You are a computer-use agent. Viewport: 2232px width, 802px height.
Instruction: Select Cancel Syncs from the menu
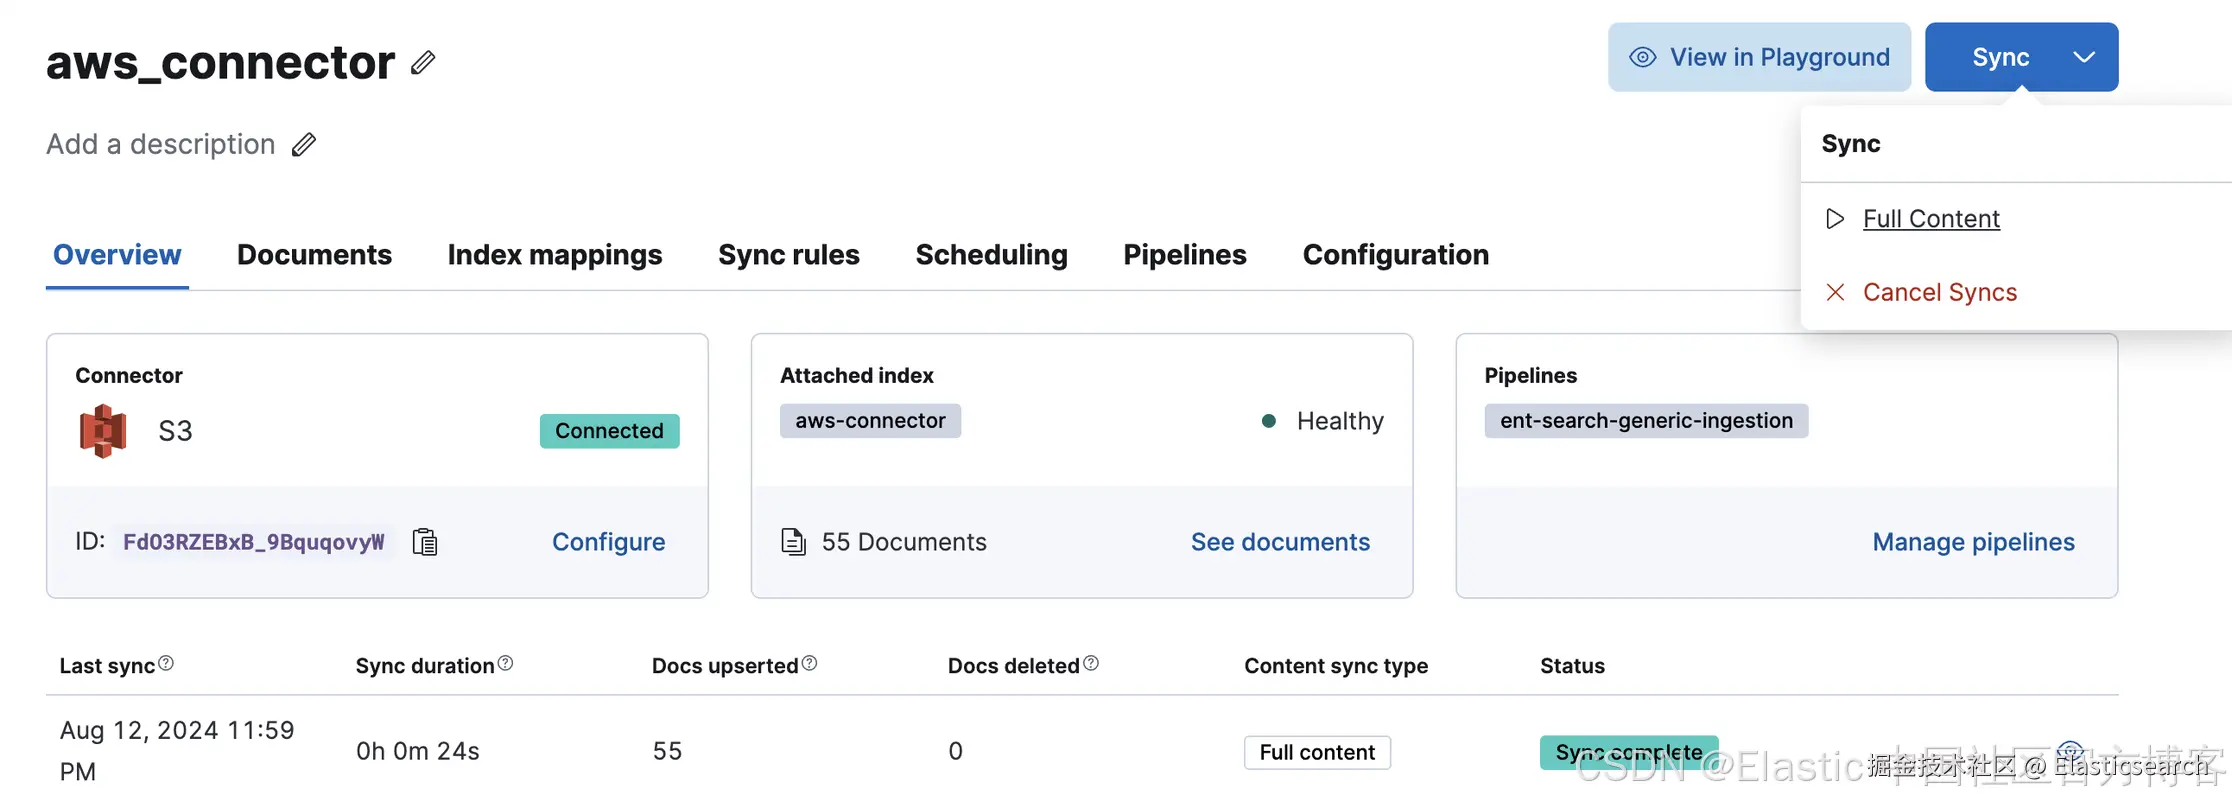[x=1939, y=292]
